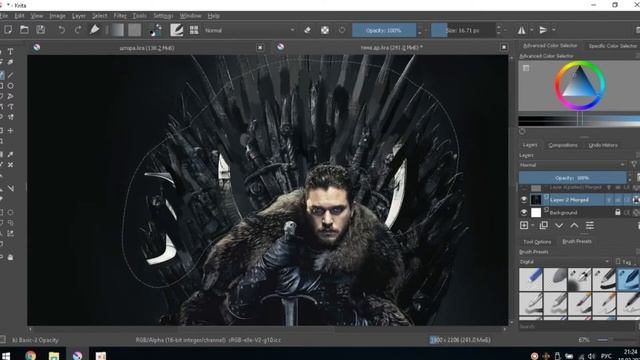Switch to Advanced Color Selector tab
The width and height of the screenshot is (640, 360).
point(550,46)
